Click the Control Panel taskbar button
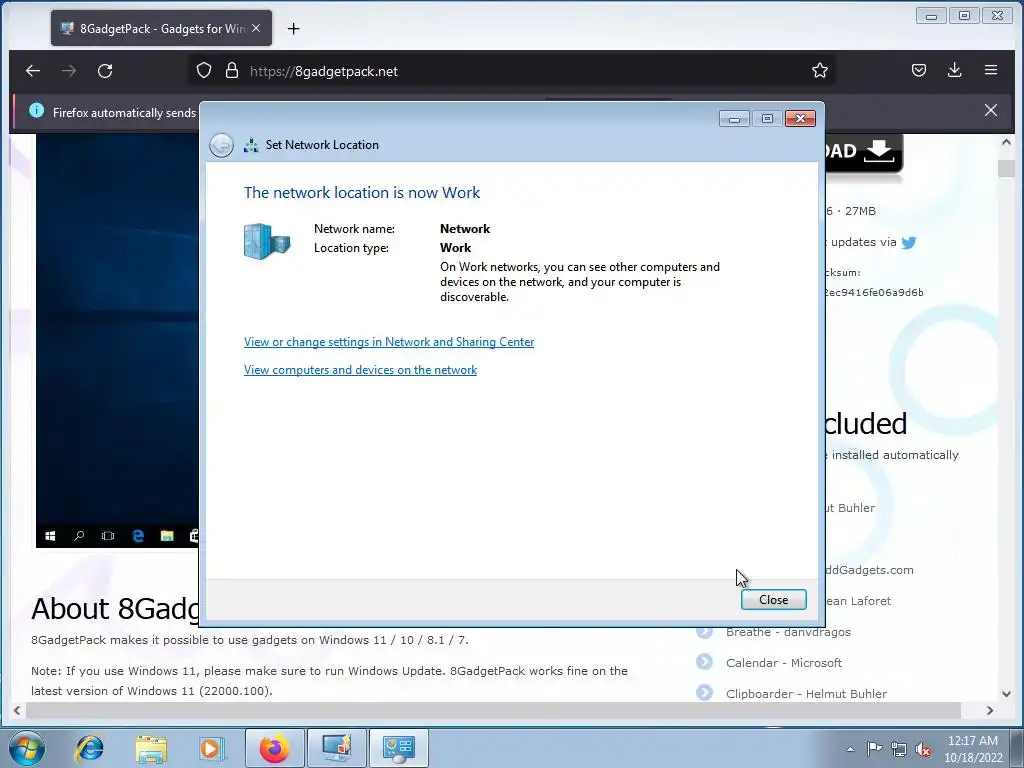Image resolution: width=1024 pixels, height=768 pixels. pos(399,748)
